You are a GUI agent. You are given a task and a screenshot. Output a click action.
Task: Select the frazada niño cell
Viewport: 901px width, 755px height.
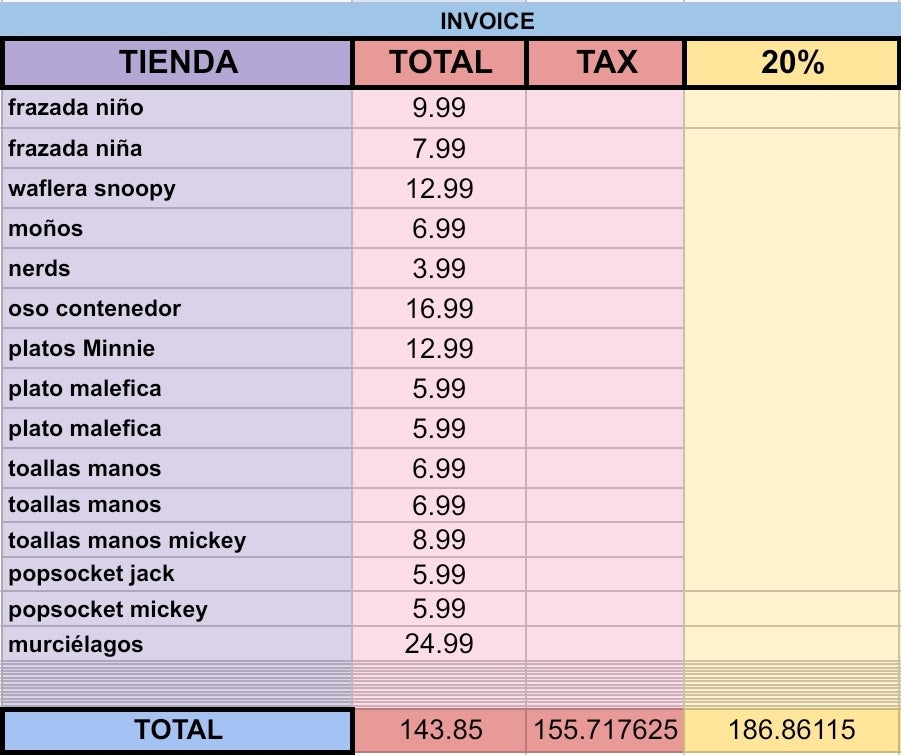(x=178, y=108)
